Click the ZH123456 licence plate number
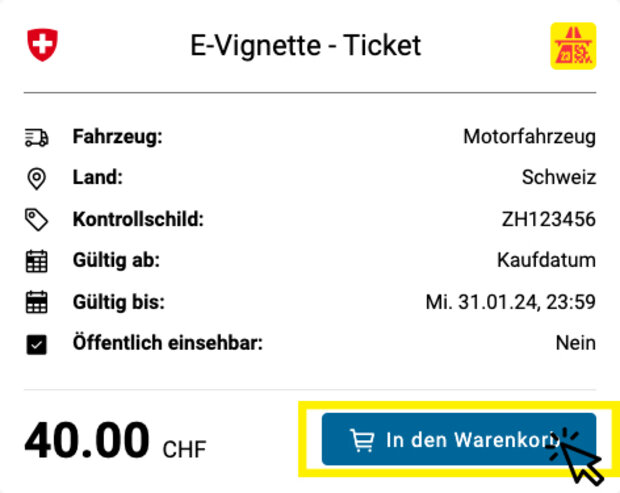620x493 pixels. coord(548,219)
